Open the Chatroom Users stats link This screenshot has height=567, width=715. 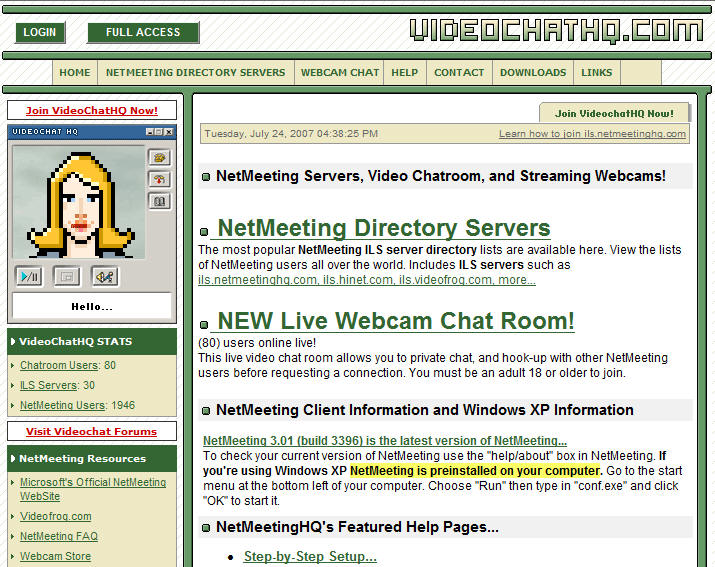pos(59,366)
